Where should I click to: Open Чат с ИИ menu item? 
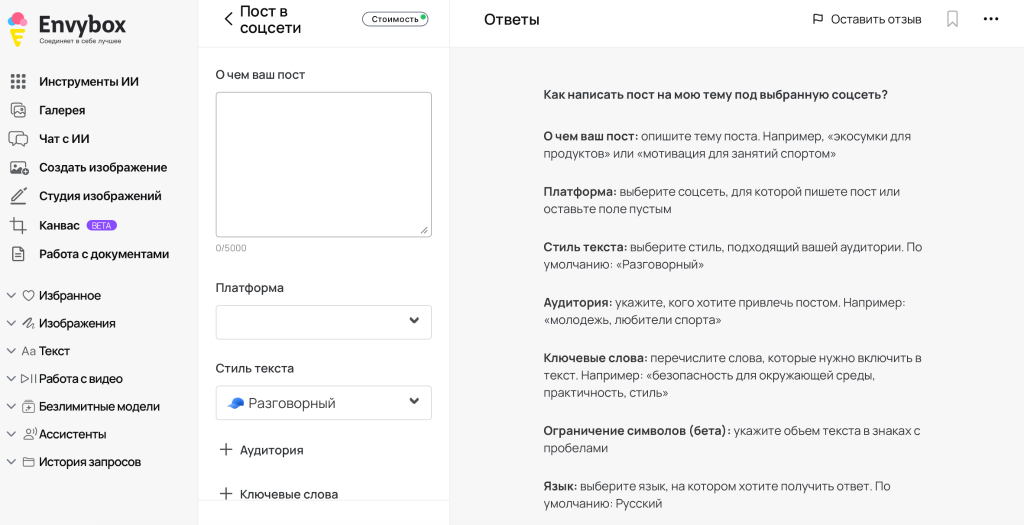[64, 138]
